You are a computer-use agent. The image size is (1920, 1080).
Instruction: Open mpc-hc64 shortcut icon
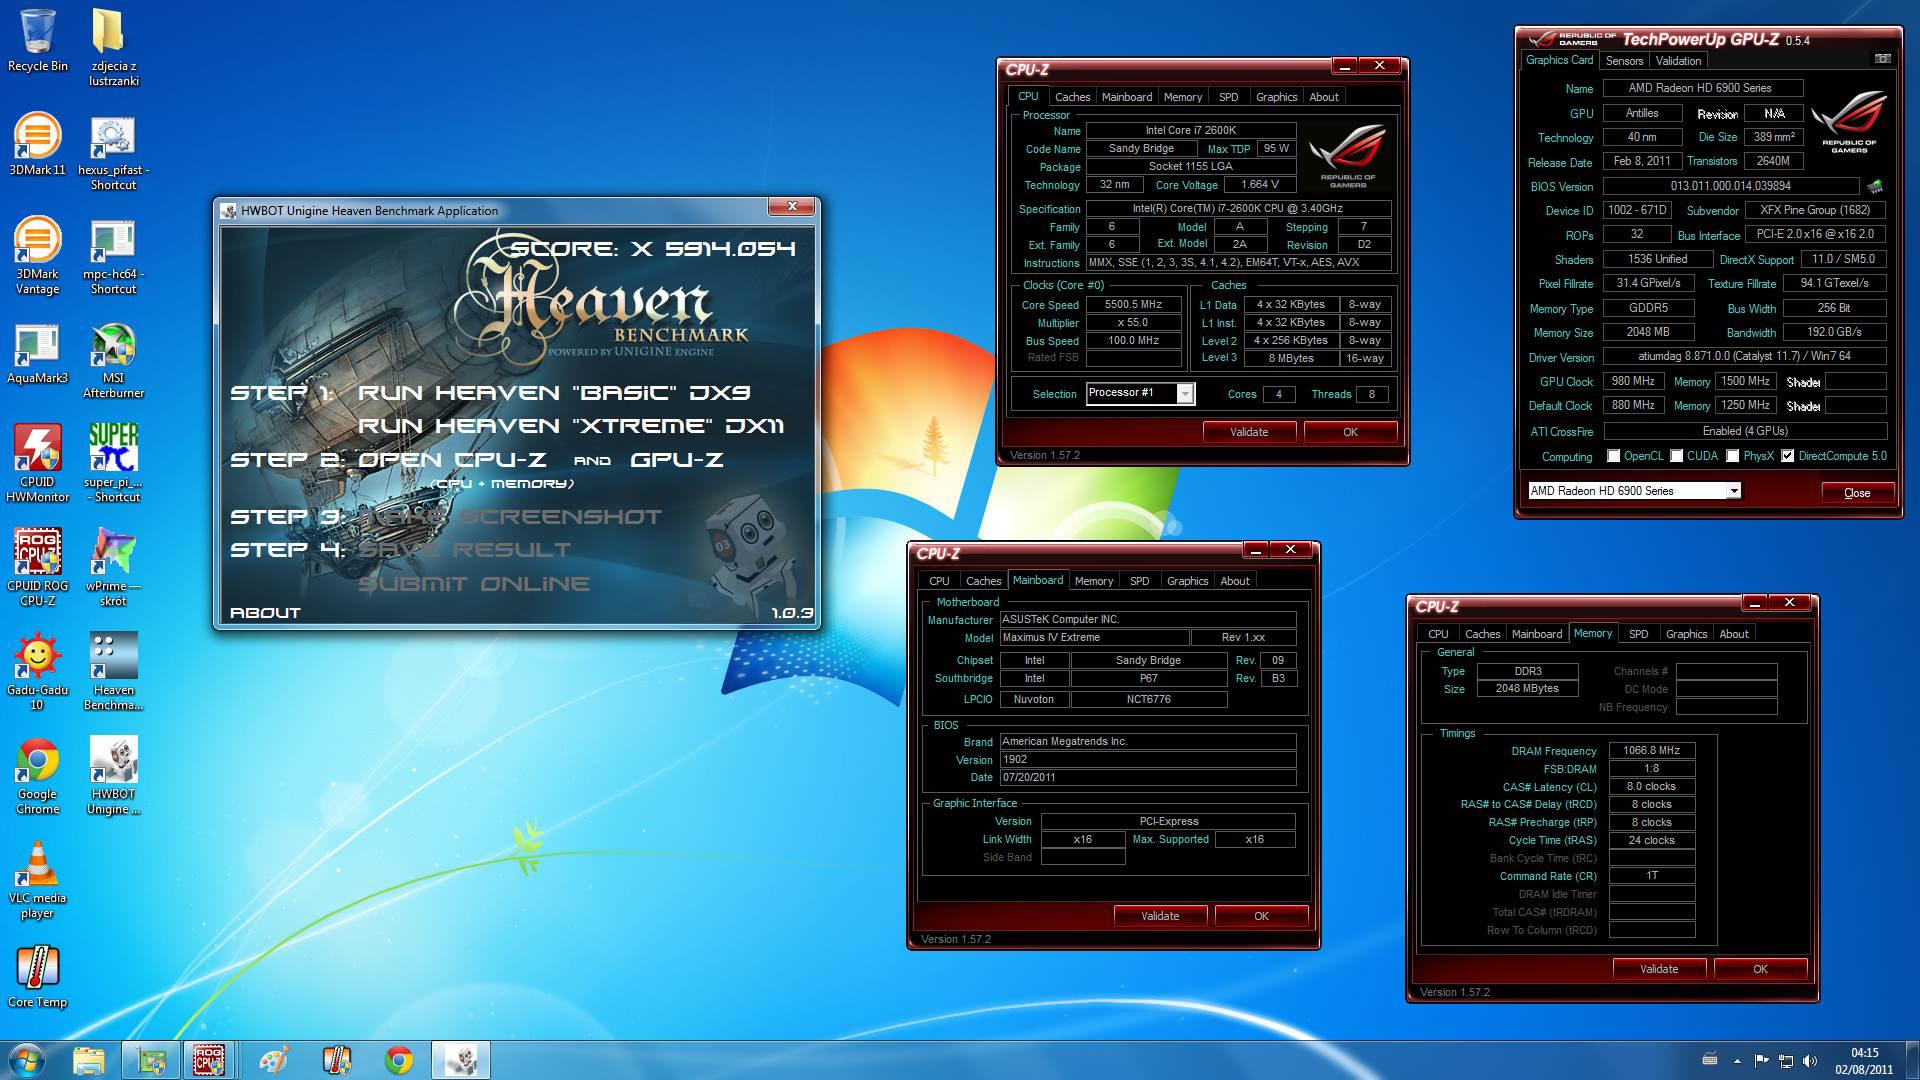pos(113,255)
